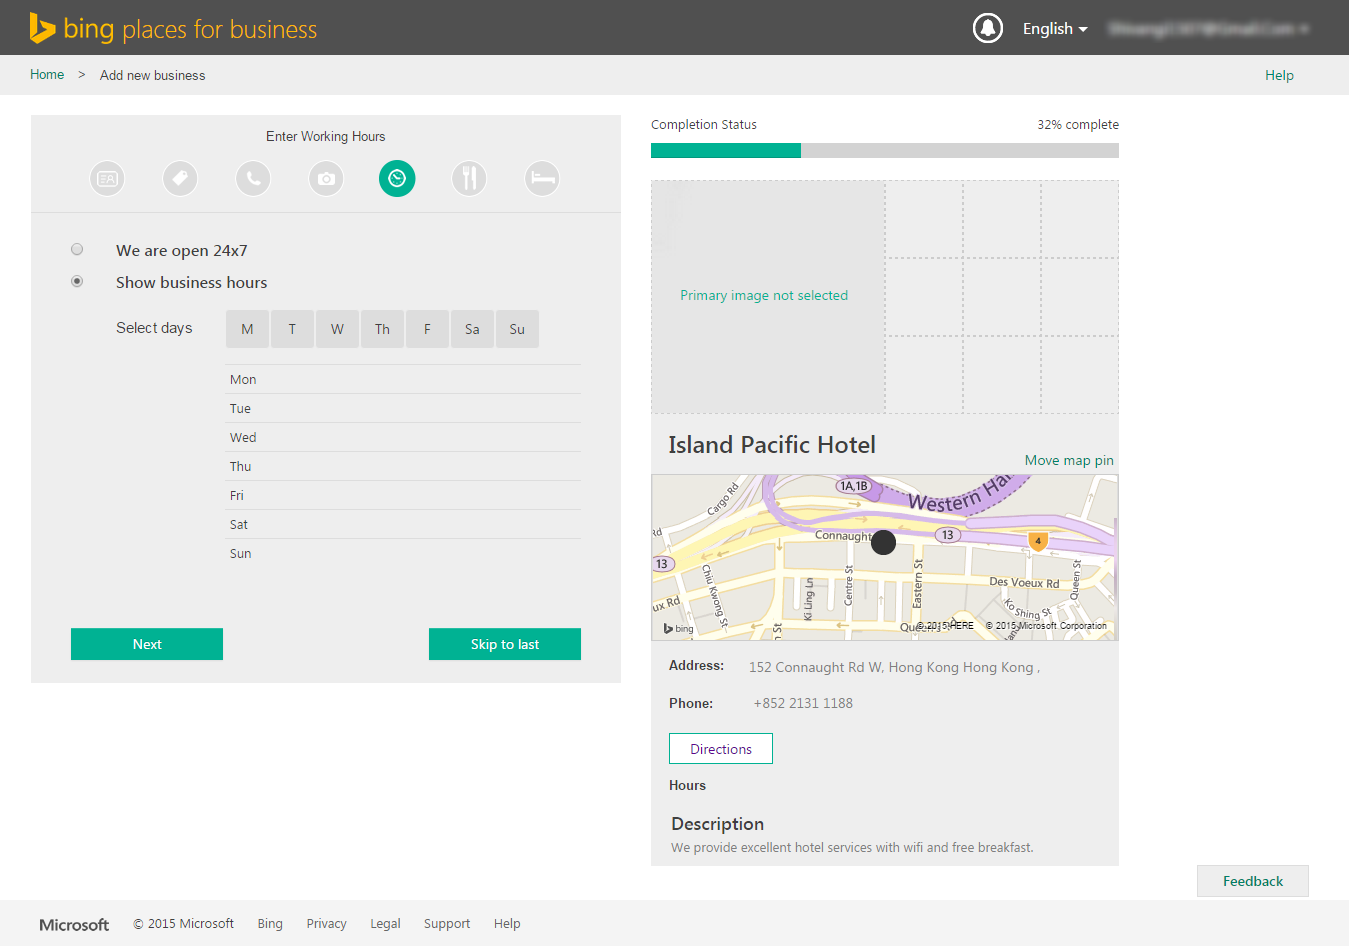Go to the category tag step icon

(180, 179)
